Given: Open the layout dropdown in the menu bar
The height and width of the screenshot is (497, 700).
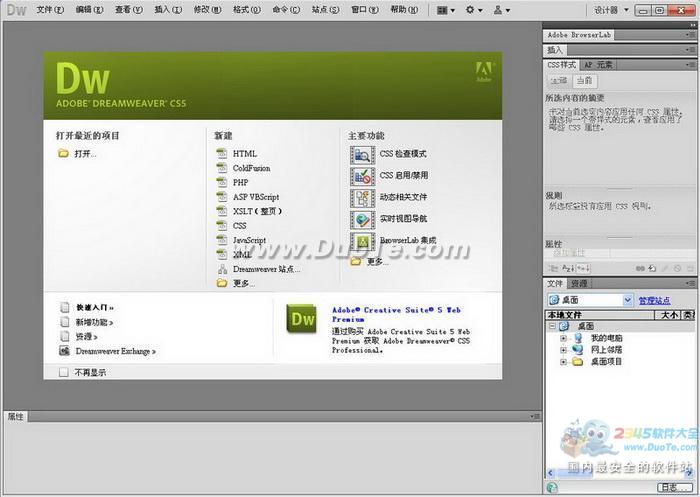Looking at the screenshot, I should [x=445, y=10].
